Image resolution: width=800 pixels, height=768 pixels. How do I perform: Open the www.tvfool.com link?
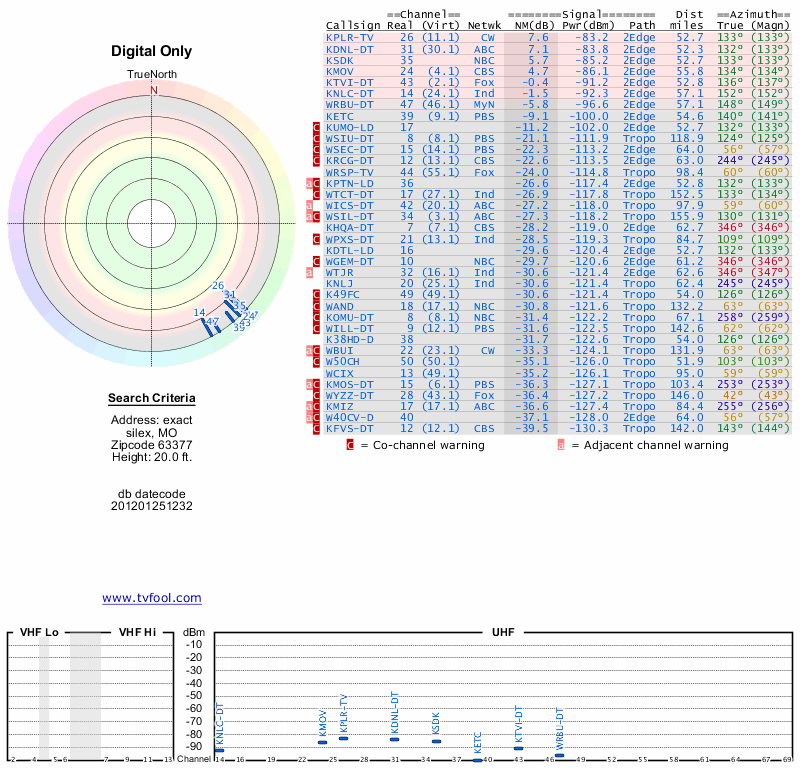tap(152, 598)
